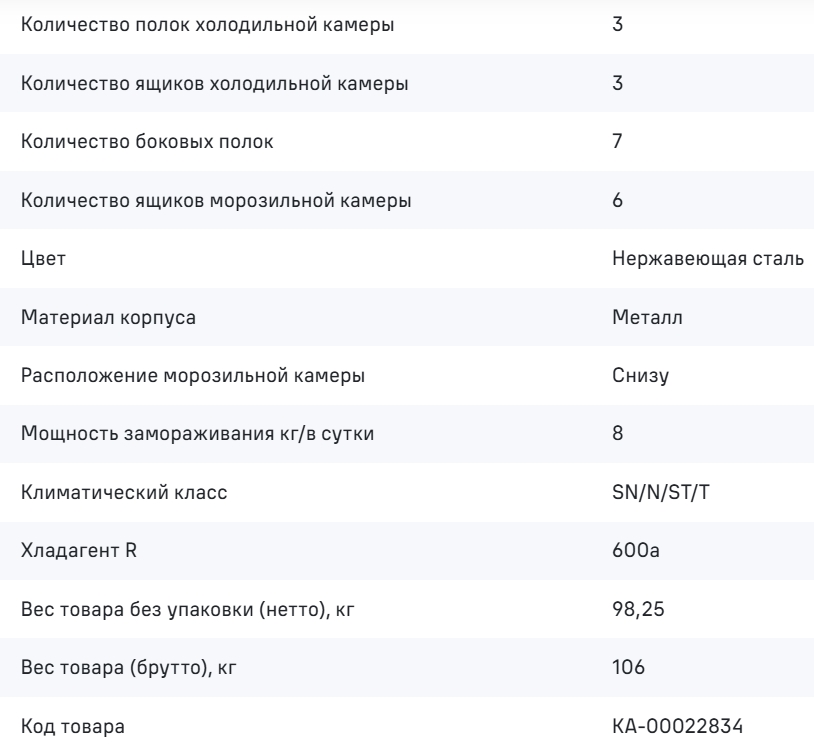This screenshot has height=751, width=814.
Task: Select the '600a' refrigerant value
Action: click(635, 550)
